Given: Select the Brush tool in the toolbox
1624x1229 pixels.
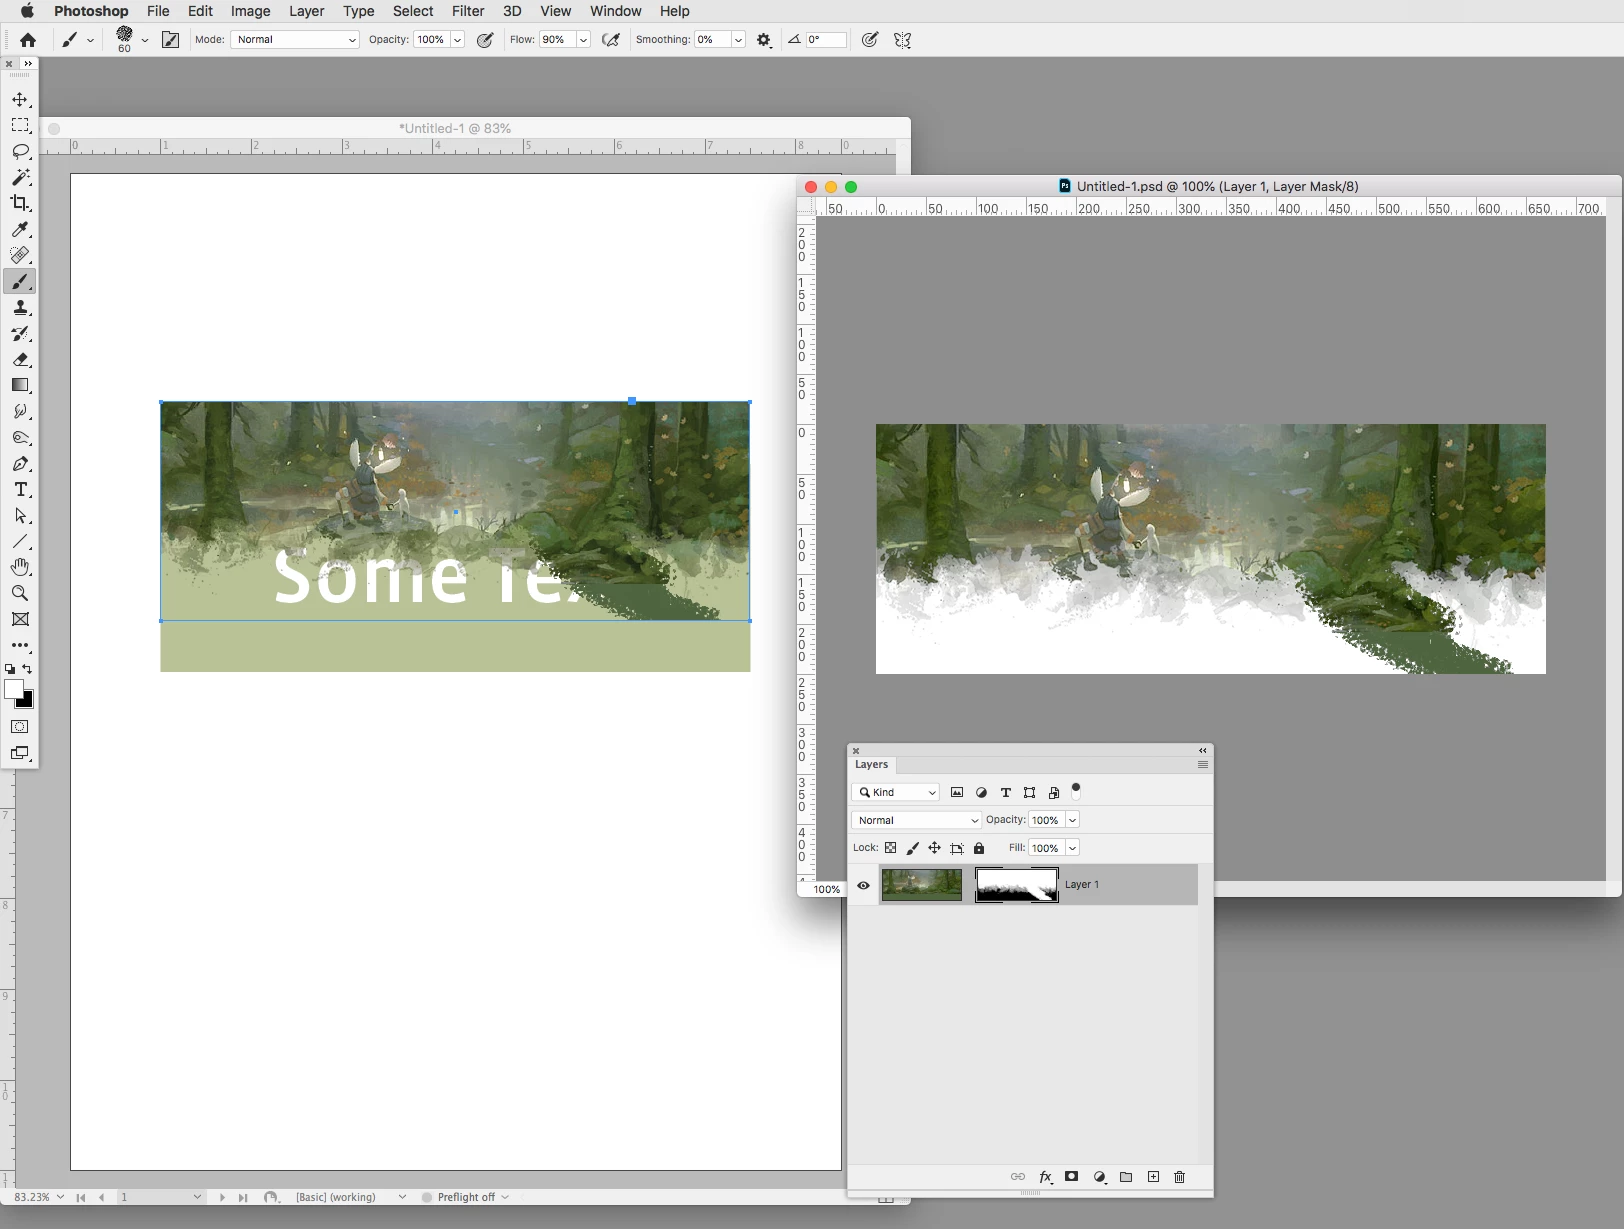Looking at the screenshot, I should click(20, 282).
